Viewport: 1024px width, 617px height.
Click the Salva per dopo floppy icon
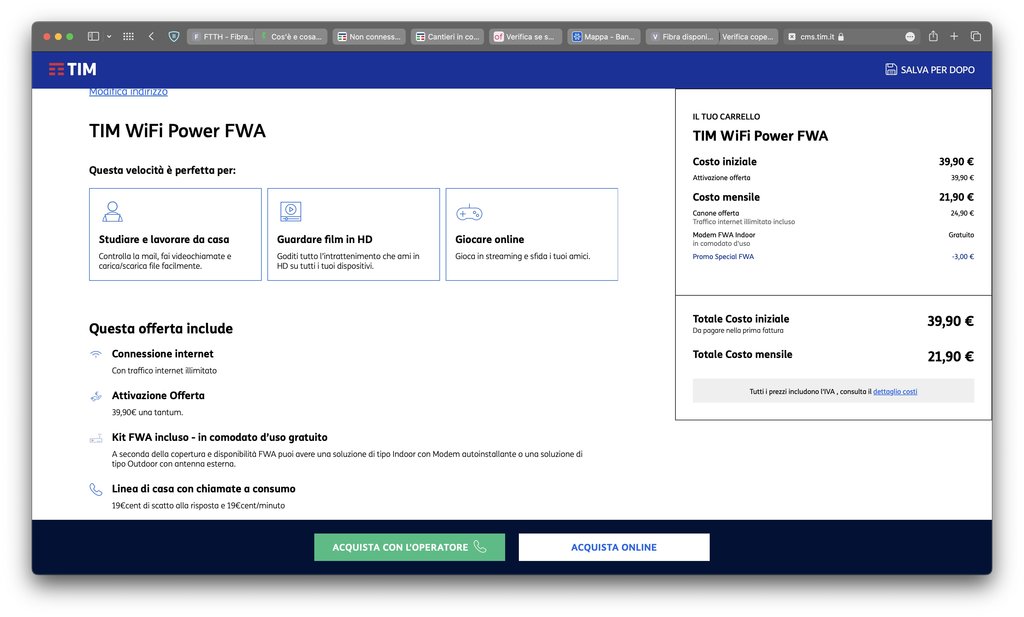891,69
